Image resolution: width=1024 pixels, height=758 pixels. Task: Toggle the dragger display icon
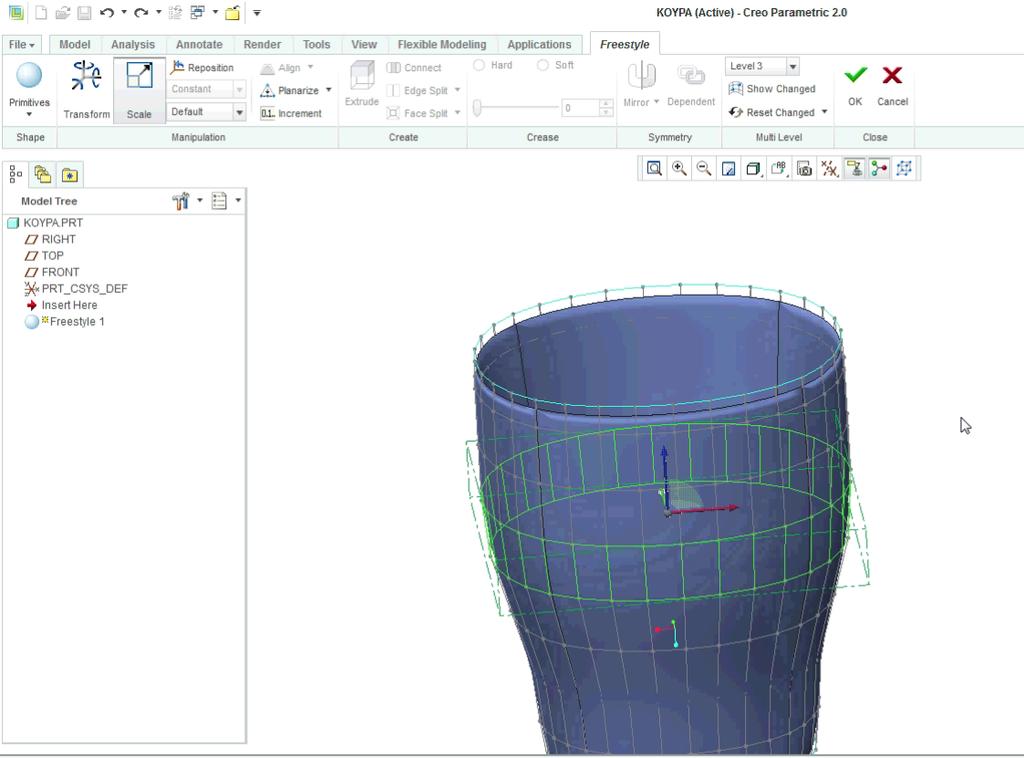point(879,169)
